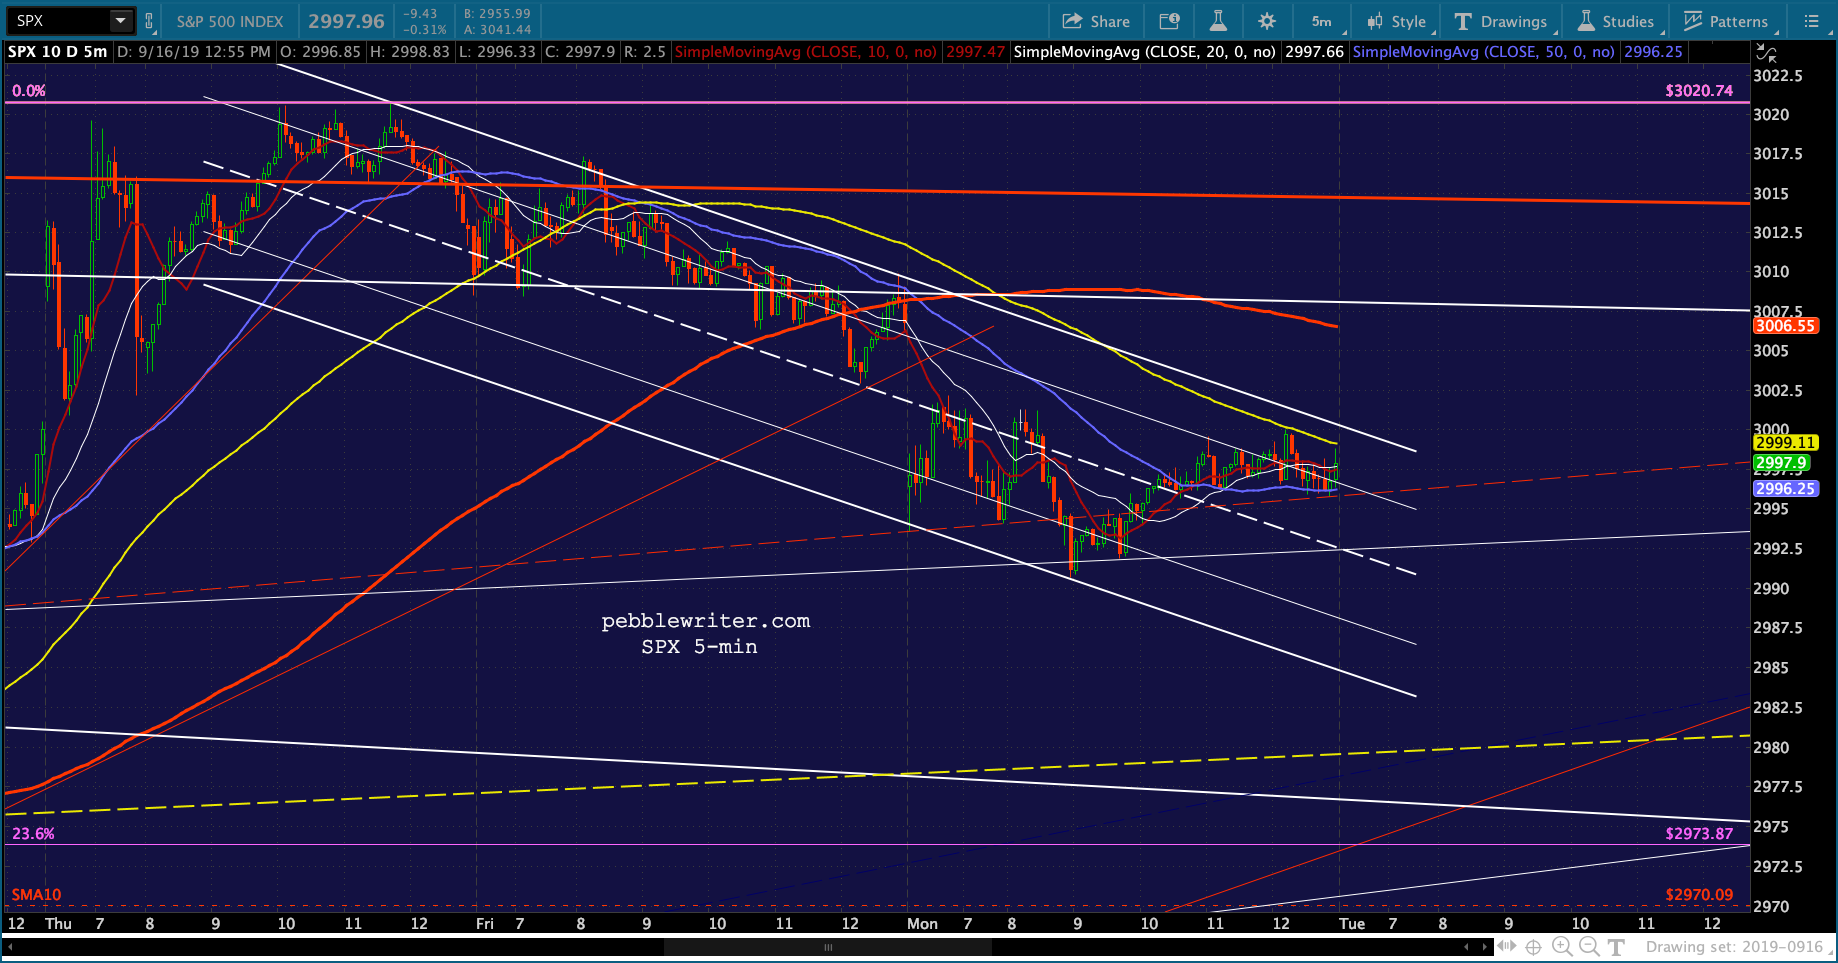The height and width of the screenshot is (963, 1838).
Task: Click the 3022.5 price axis label
Action: click(x=1778, y=76)
